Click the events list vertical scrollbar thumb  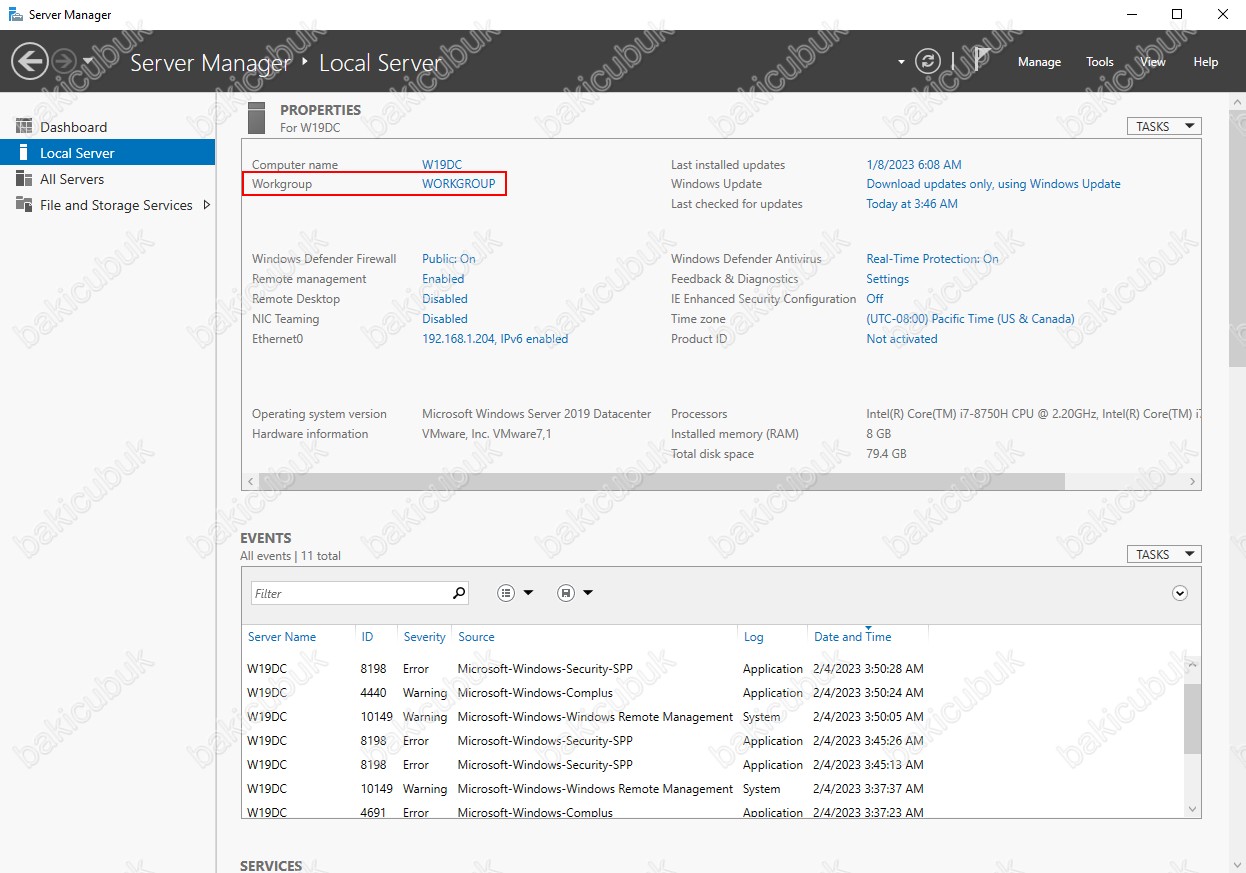point(1192,718)
